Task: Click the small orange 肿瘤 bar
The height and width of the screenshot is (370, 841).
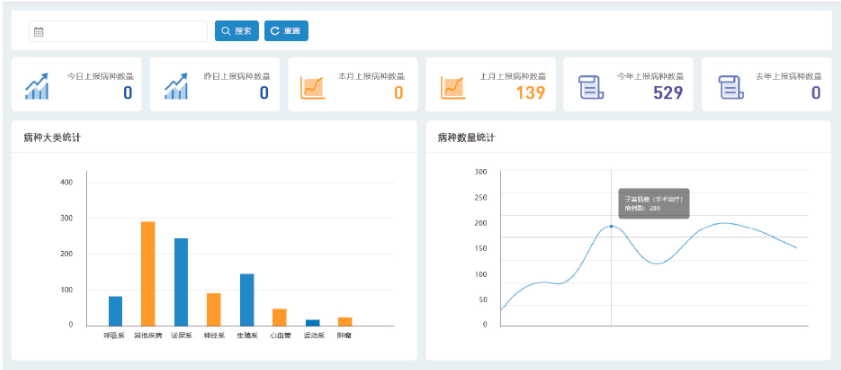Action: pos(345,322)
